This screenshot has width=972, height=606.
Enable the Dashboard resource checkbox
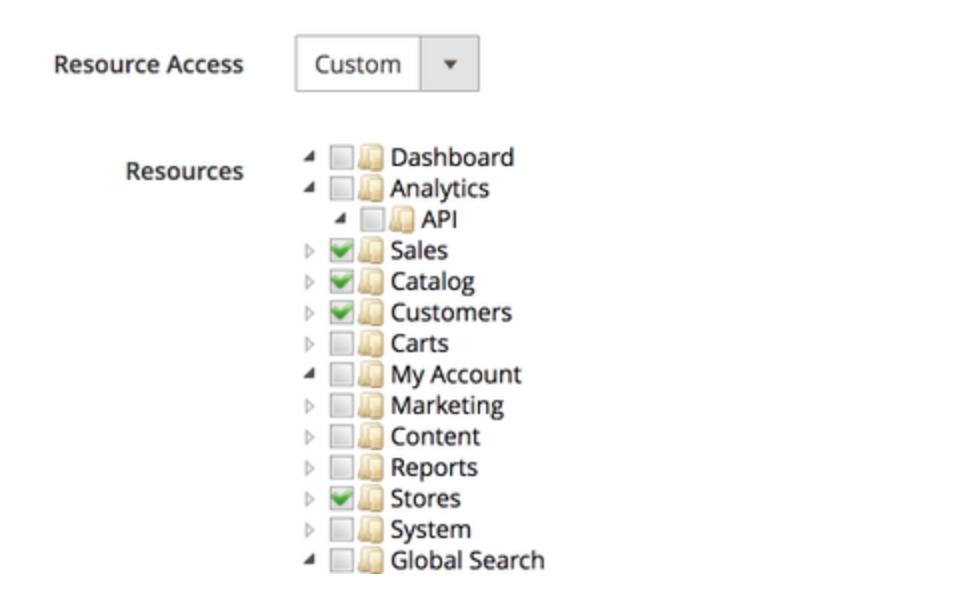tap(342, 154)
